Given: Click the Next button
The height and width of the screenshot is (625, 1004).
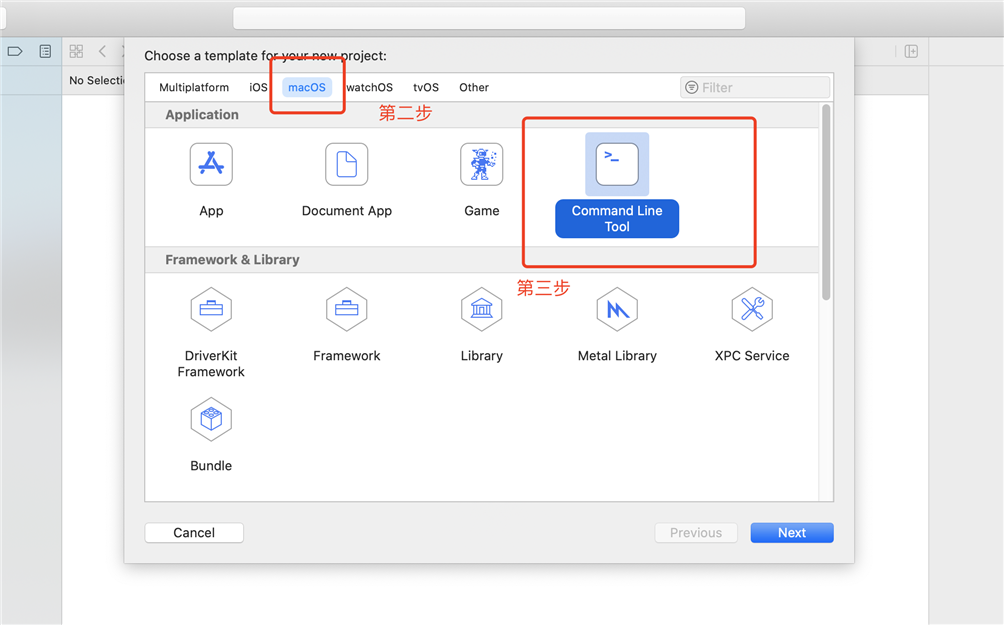Looking at the screenshot, I should 792,533.
